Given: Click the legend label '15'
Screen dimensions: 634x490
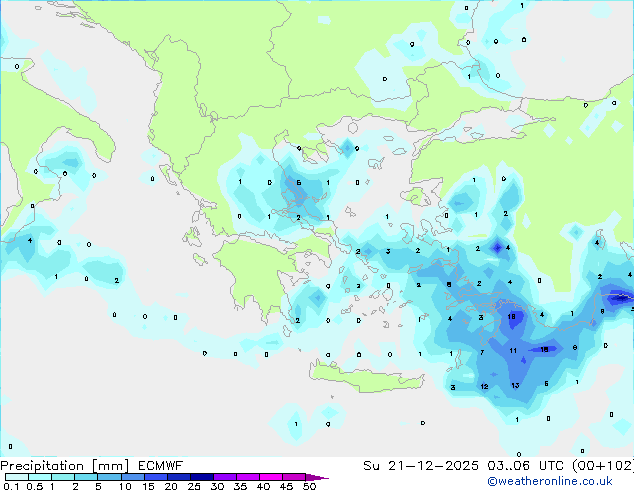Looking at the screenshot, I should 148,486.
